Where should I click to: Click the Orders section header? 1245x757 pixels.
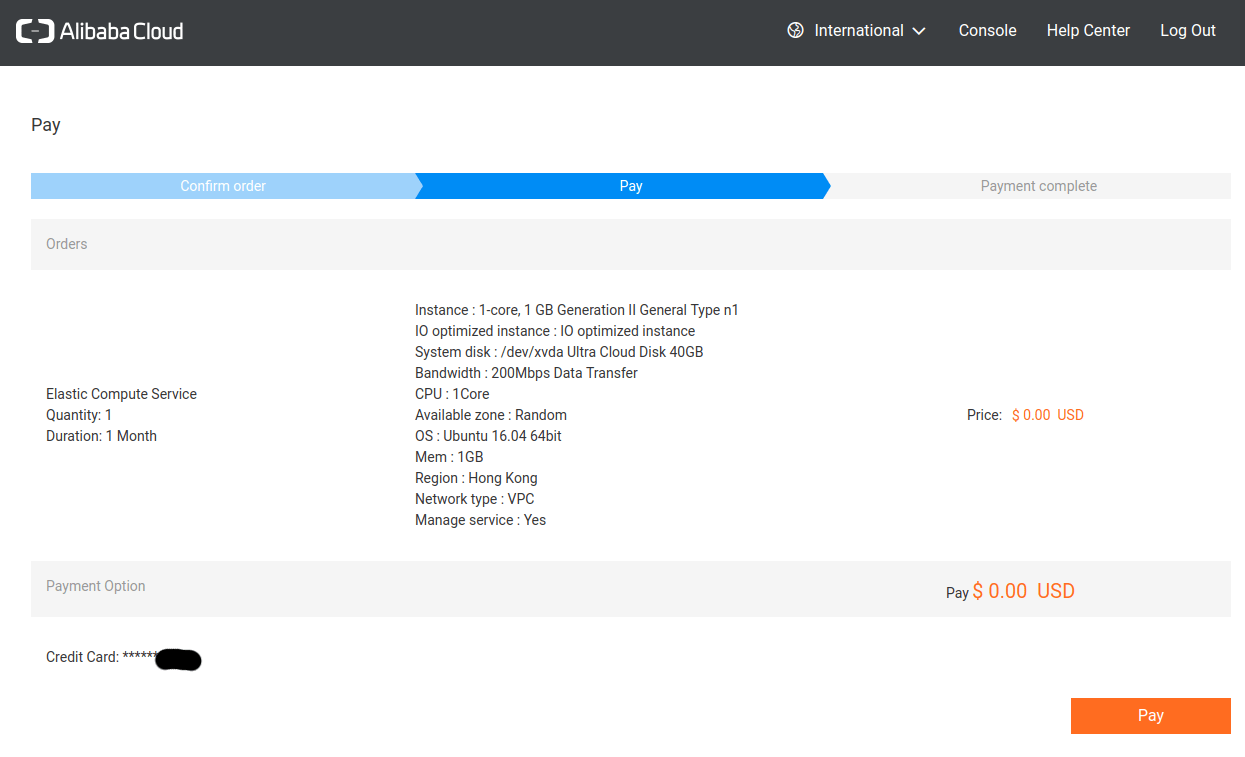(631, 244)
